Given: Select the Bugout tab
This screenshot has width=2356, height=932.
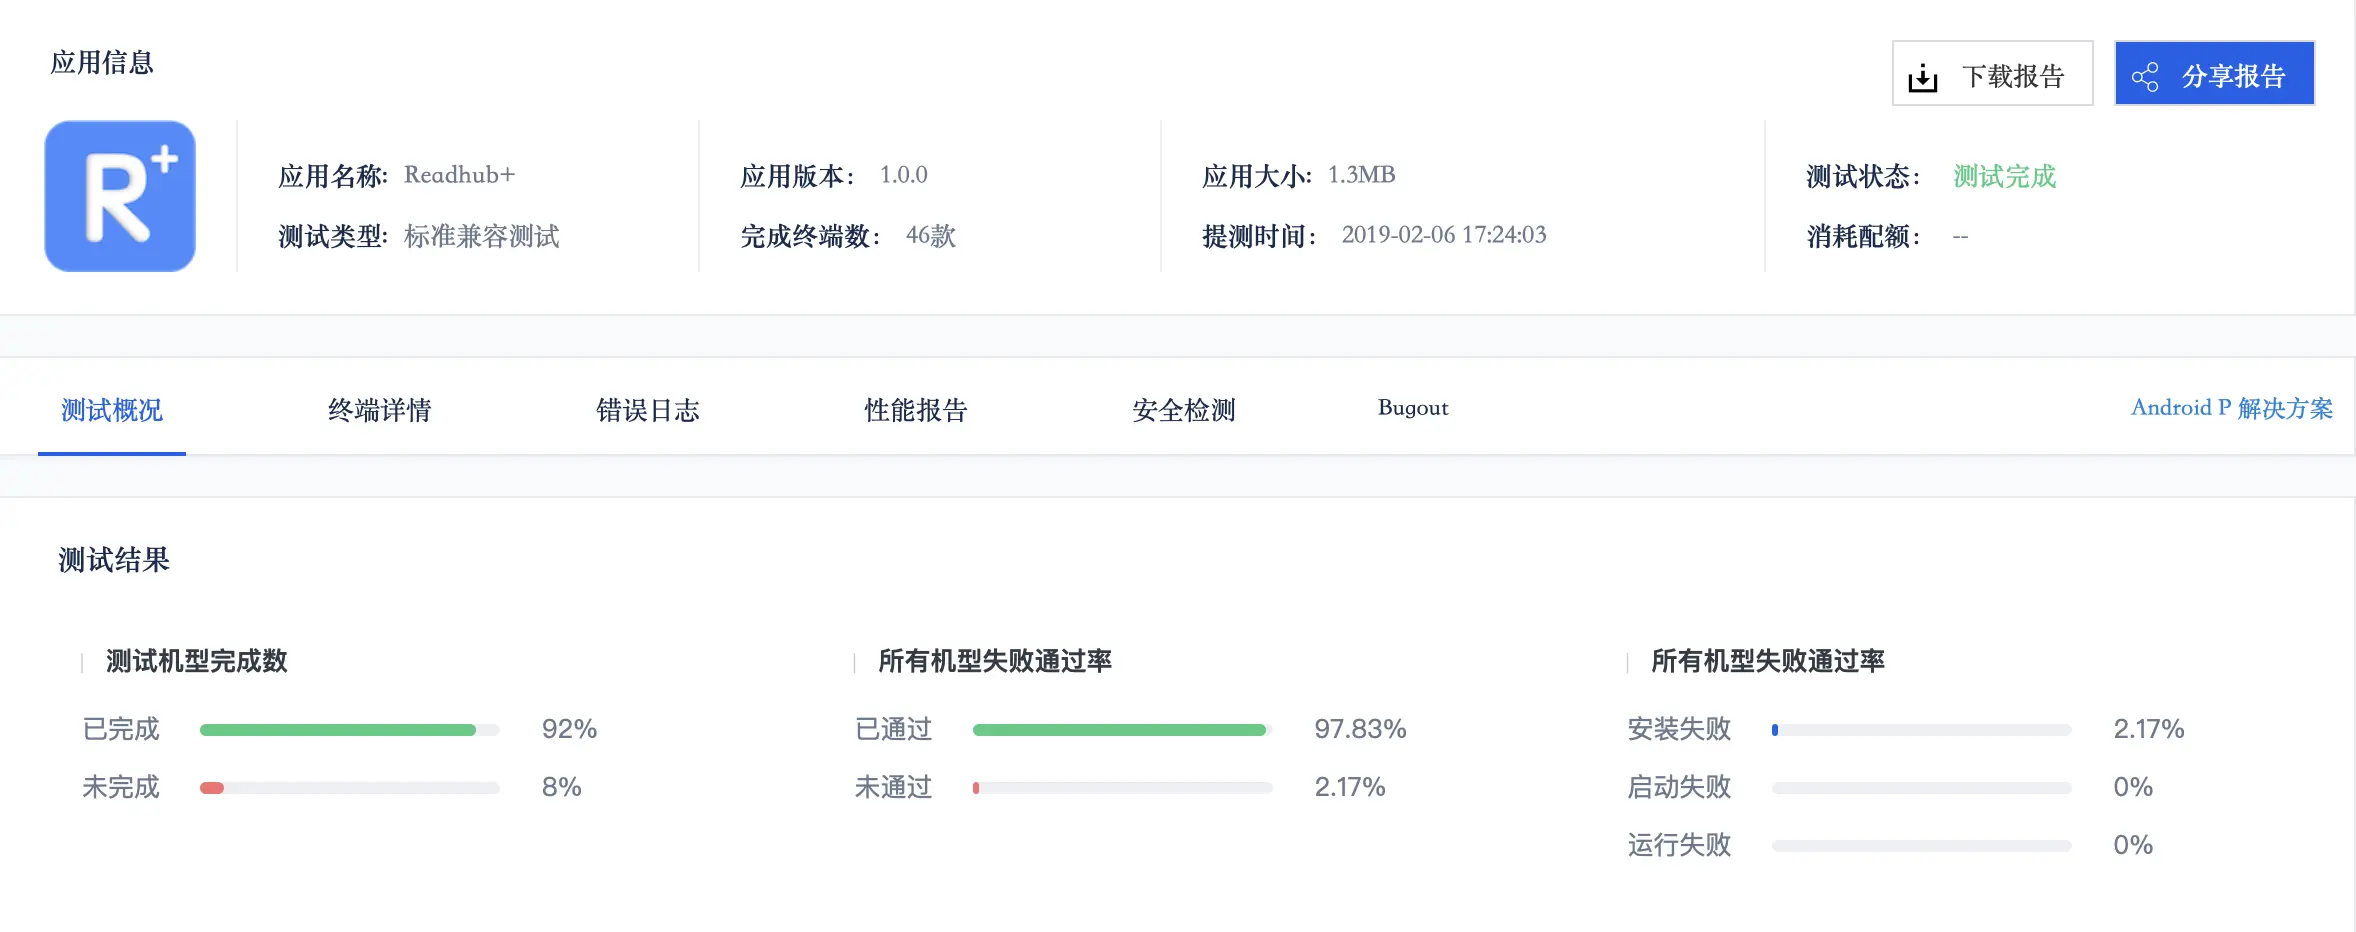Looking at the screenshot, I should coord(1413,408).
